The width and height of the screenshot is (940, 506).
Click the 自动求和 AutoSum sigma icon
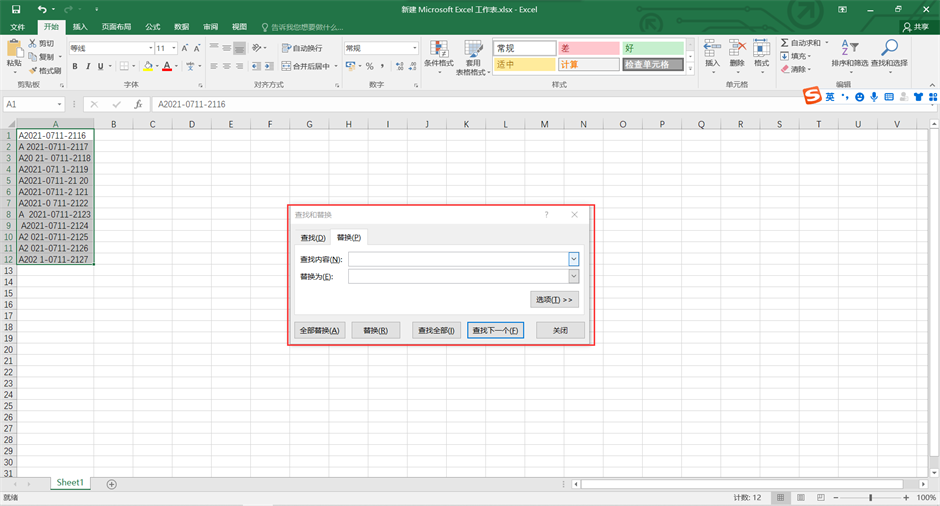[x=785, y=43]
